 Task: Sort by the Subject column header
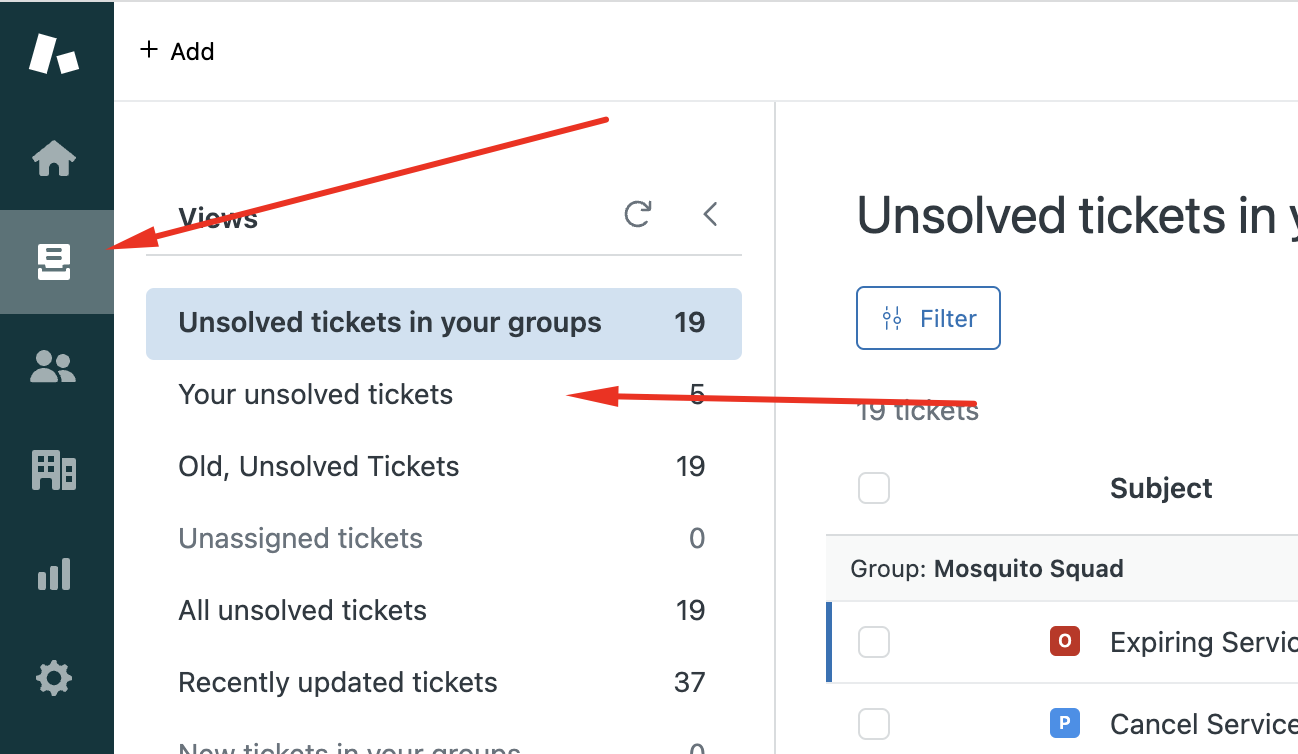tap(1161, 488)
